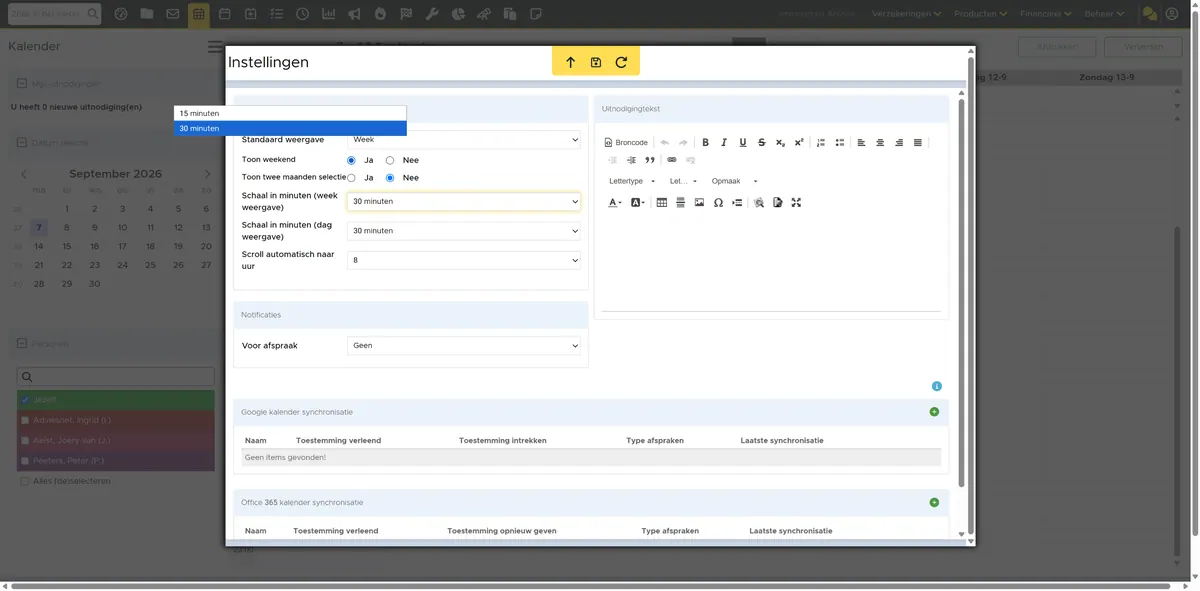Insert a bulleted list in the editor
Viewport: 1200px width, 591px height.
pyautogui.click(x=840, y=143)
